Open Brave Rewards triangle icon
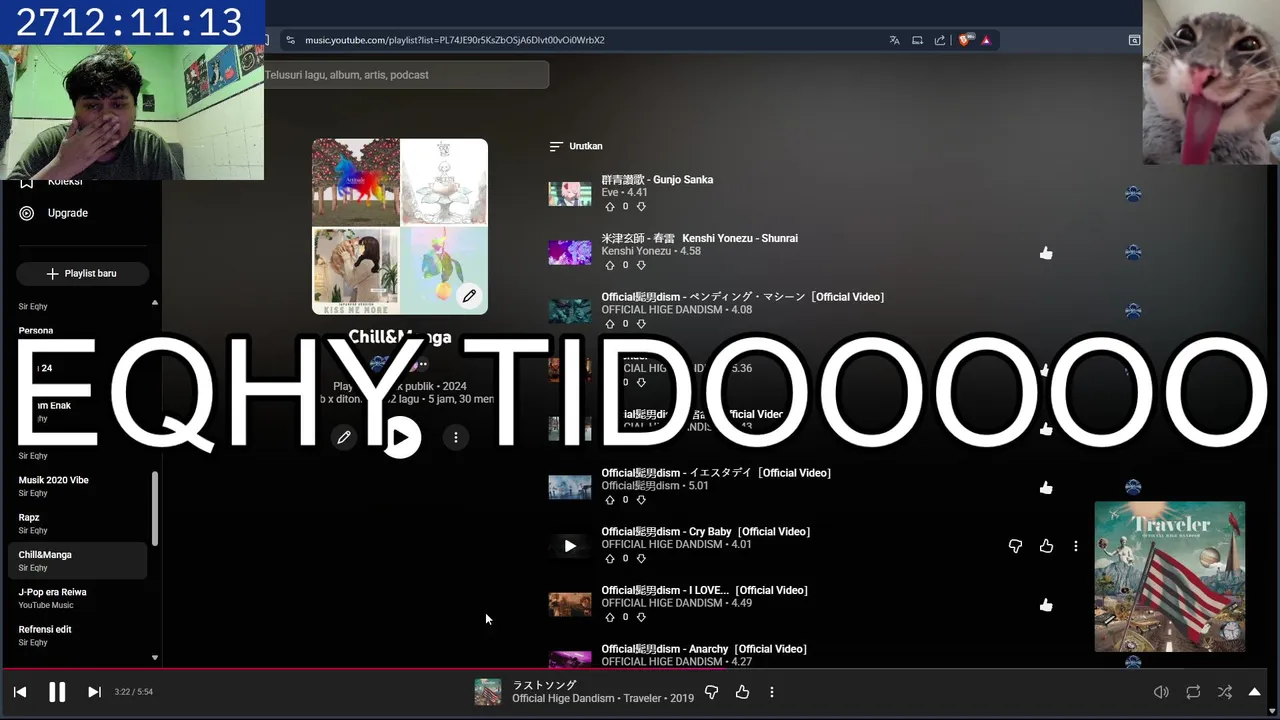1280x720 pixels. [x=986, y=40]
